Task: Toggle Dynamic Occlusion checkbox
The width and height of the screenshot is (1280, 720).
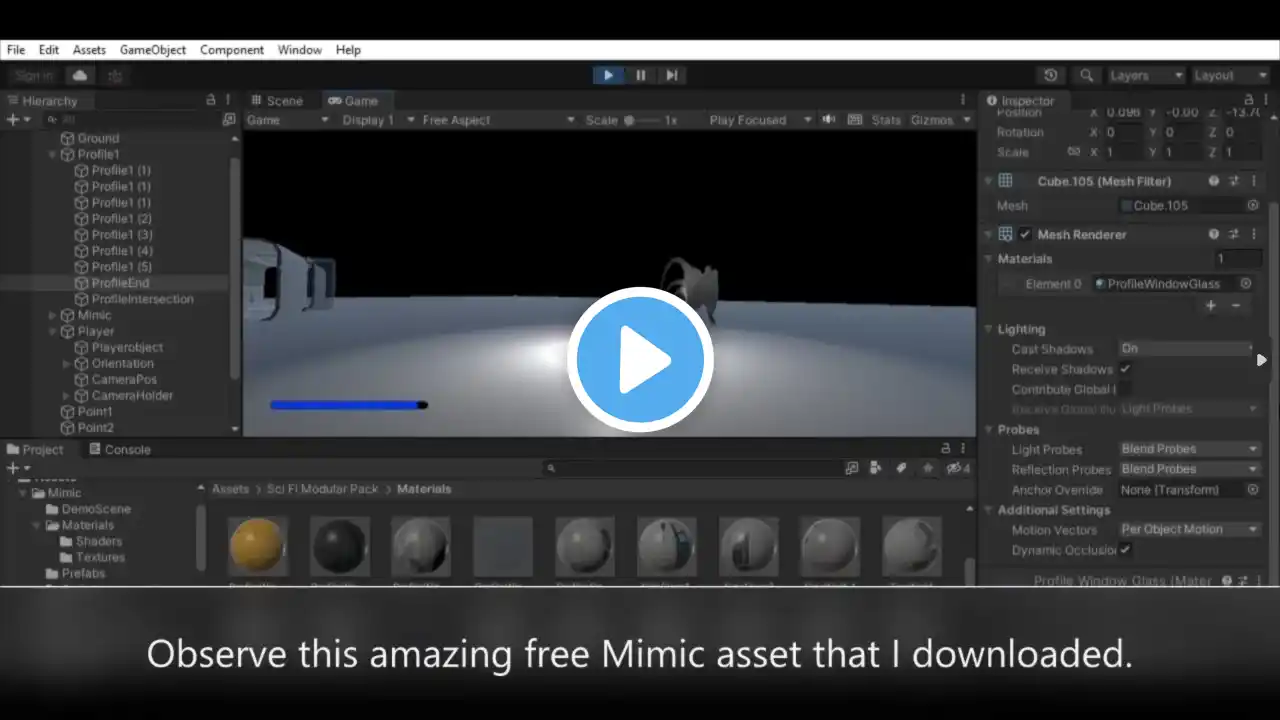Action: click(x=1125, y=550)
